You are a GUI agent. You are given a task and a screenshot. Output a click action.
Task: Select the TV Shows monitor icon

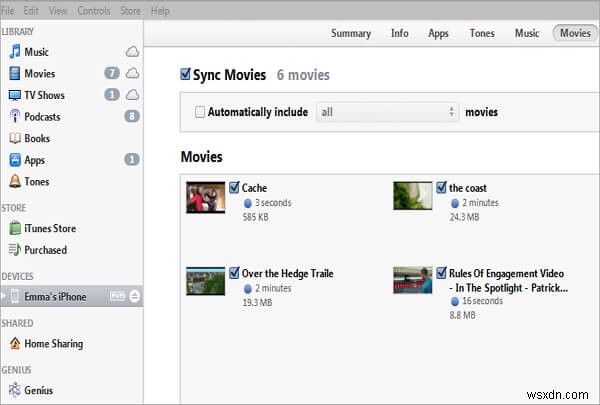point(15,95)
